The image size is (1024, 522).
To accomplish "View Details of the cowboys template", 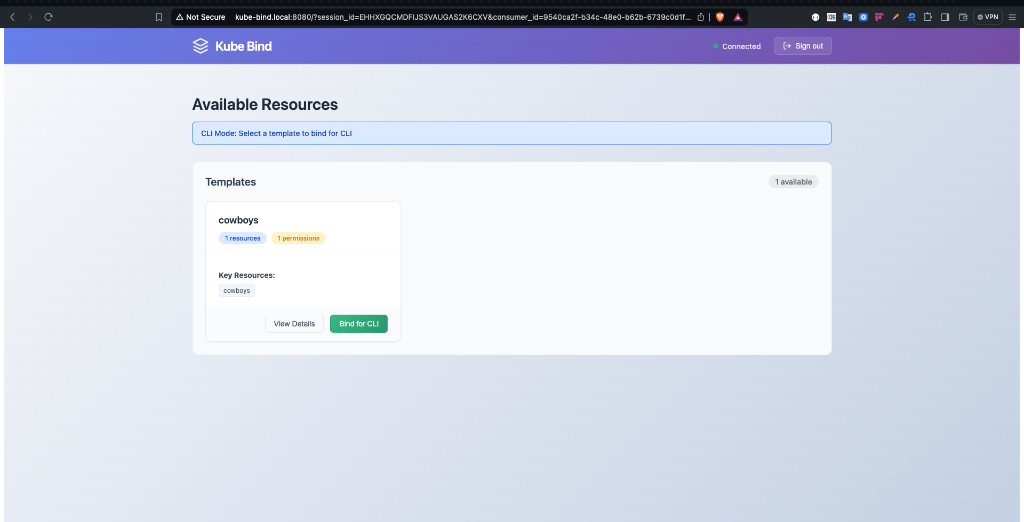I will 294,323.
